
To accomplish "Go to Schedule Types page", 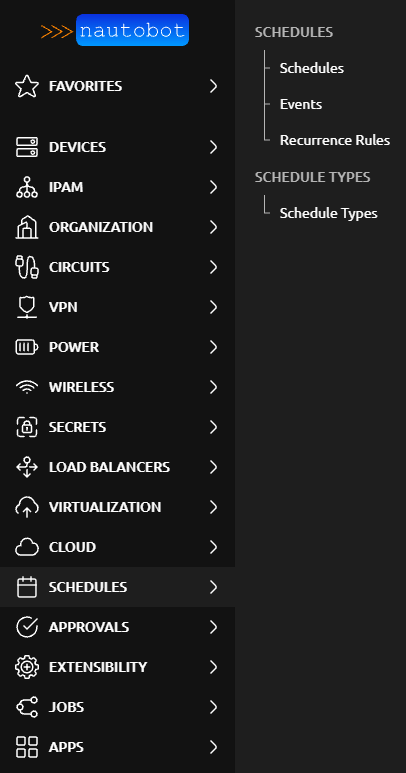I will 328,213.
